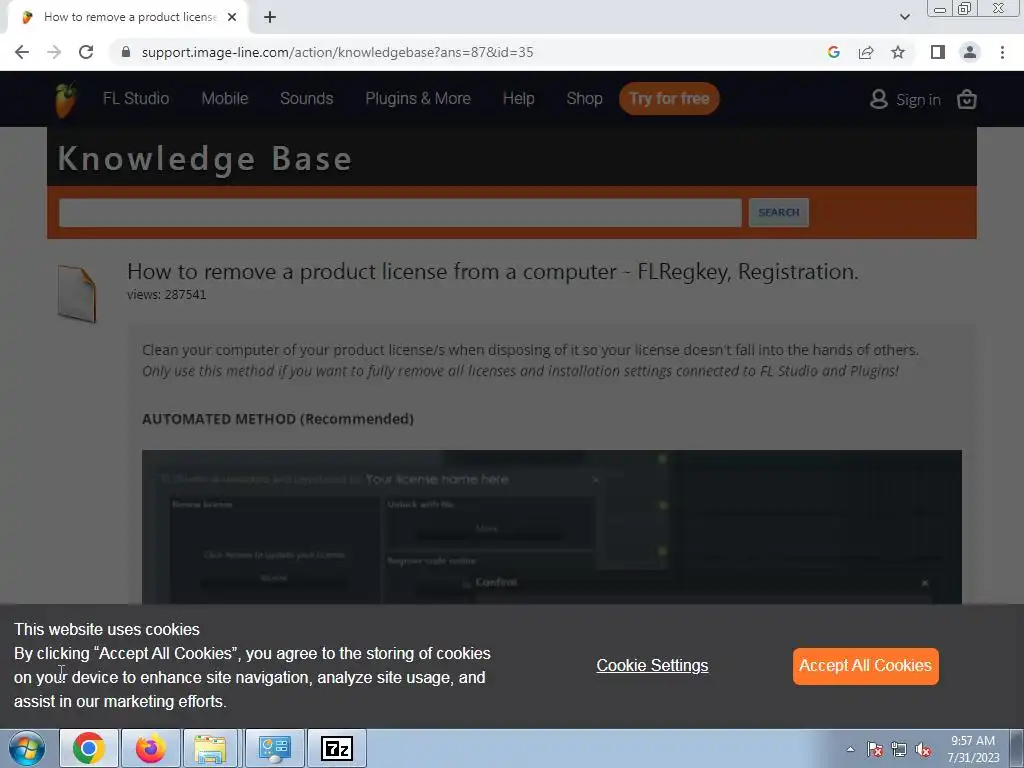Click the padlock site info icon
Viewport: 1024px width, 768px height.
126,52
